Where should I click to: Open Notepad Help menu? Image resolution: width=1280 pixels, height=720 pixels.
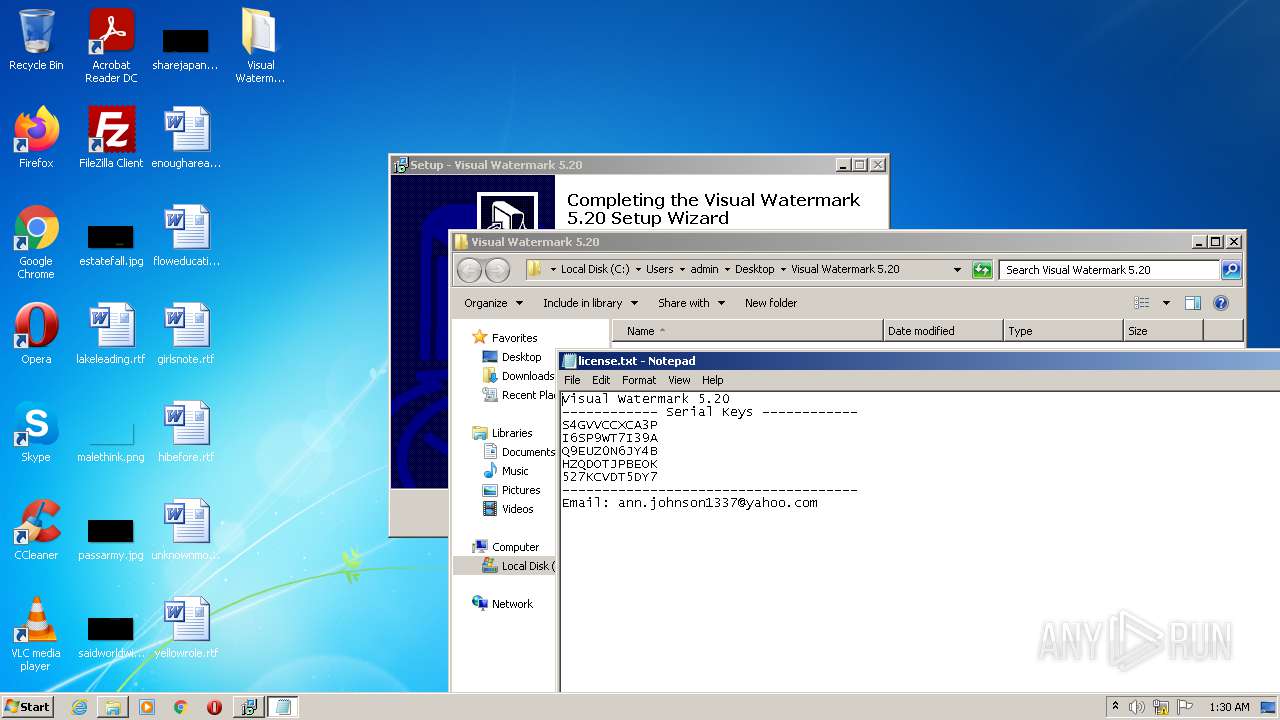(x=712, y=380)
